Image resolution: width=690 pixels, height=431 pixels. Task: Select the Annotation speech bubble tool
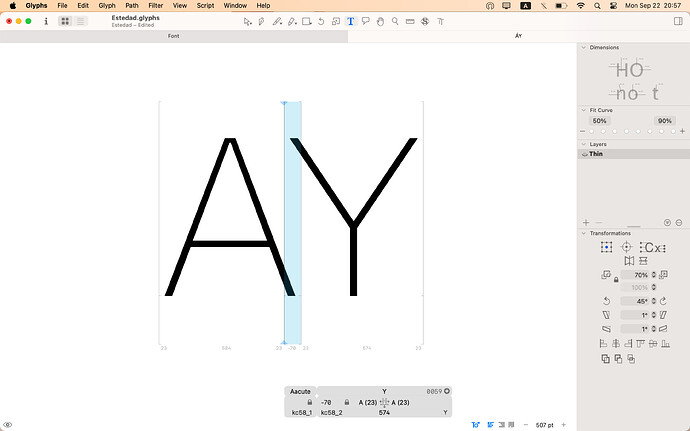pyautogui.click(x=365, y=21)
